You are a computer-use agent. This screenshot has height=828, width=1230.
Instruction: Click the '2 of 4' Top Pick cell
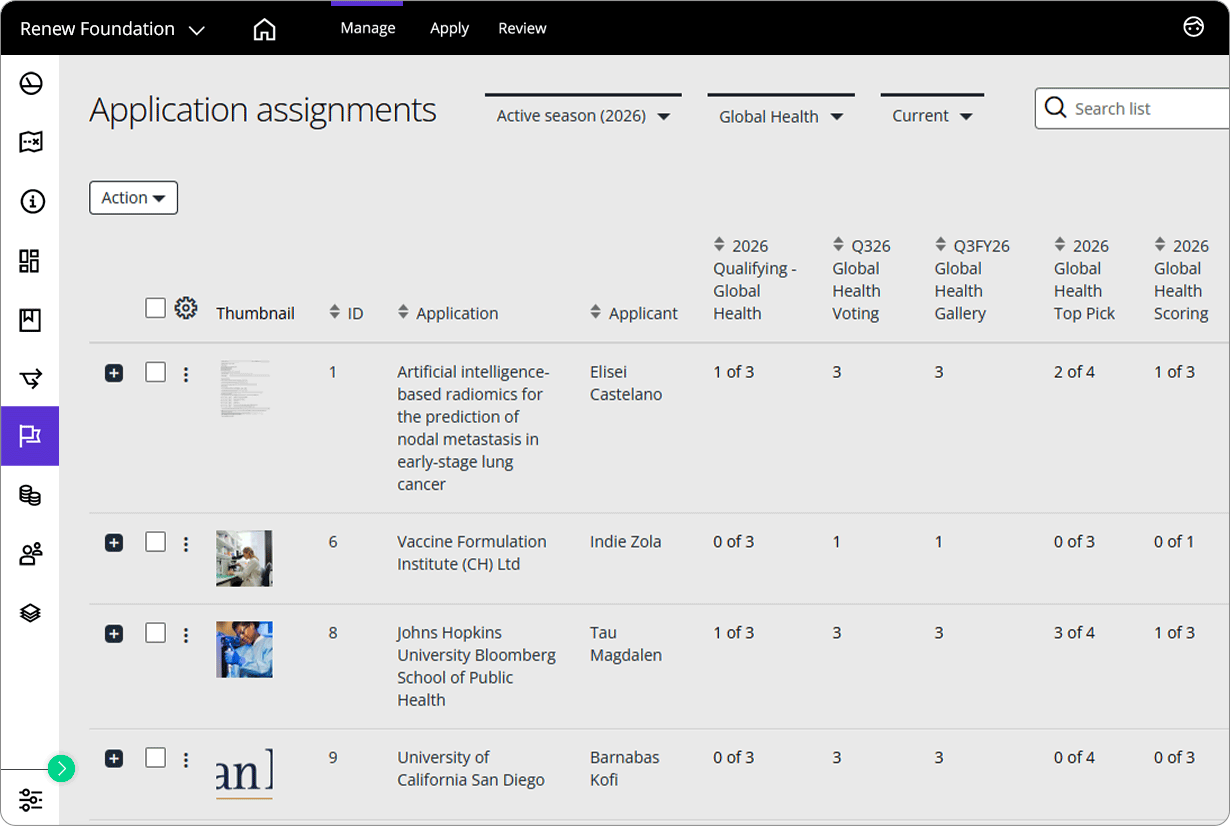point(1074,372)
